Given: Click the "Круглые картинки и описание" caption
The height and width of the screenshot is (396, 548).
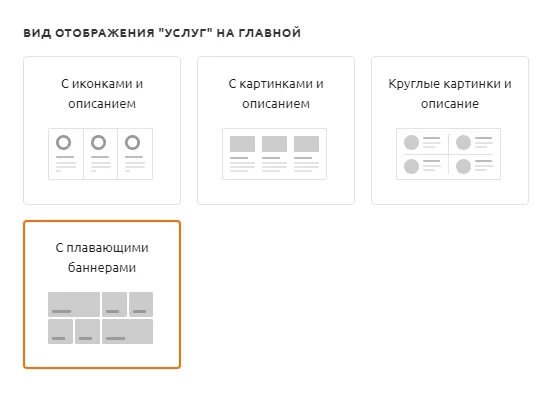Looking at the screenshot, I should click(x=450, y=94).
